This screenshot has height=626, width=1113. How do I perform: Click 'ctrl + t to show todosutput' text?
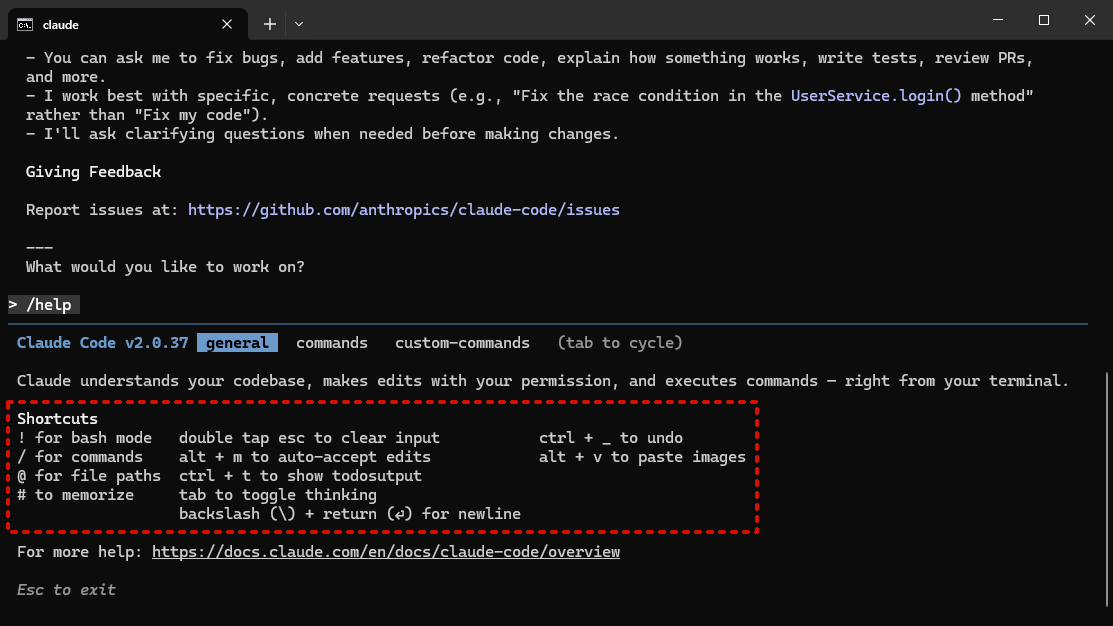point(300,476)
